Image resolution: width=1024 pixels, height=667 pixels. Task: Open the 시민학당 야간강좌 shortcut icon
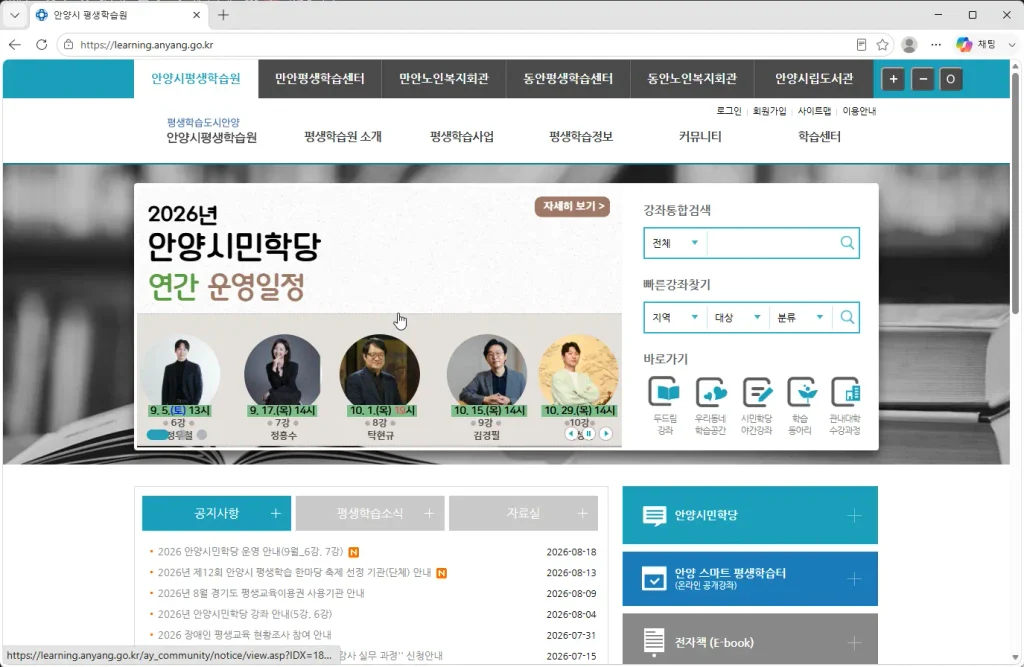point(756,393)
